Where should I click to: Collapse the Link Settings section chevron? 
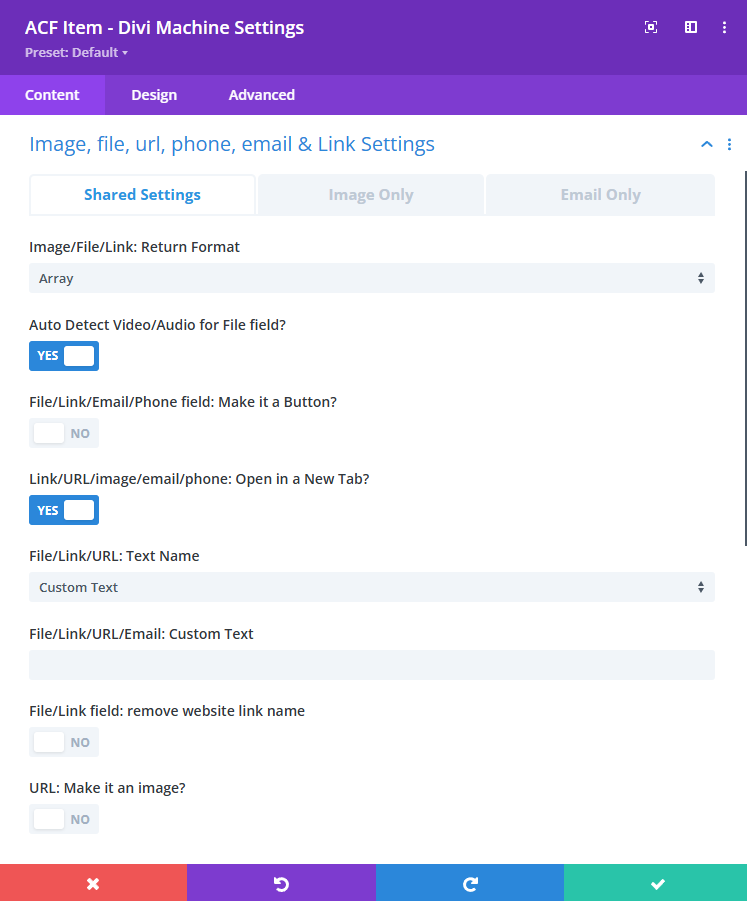point(707,144)
